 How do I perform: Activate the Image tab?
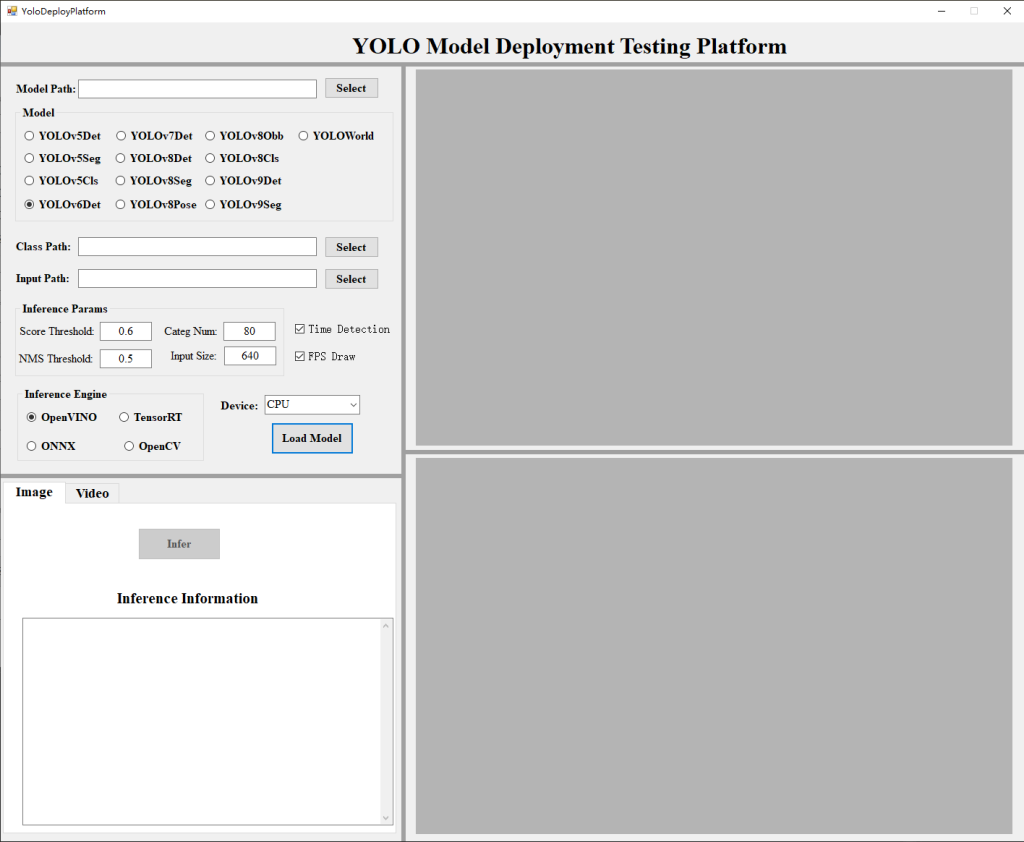34,491
